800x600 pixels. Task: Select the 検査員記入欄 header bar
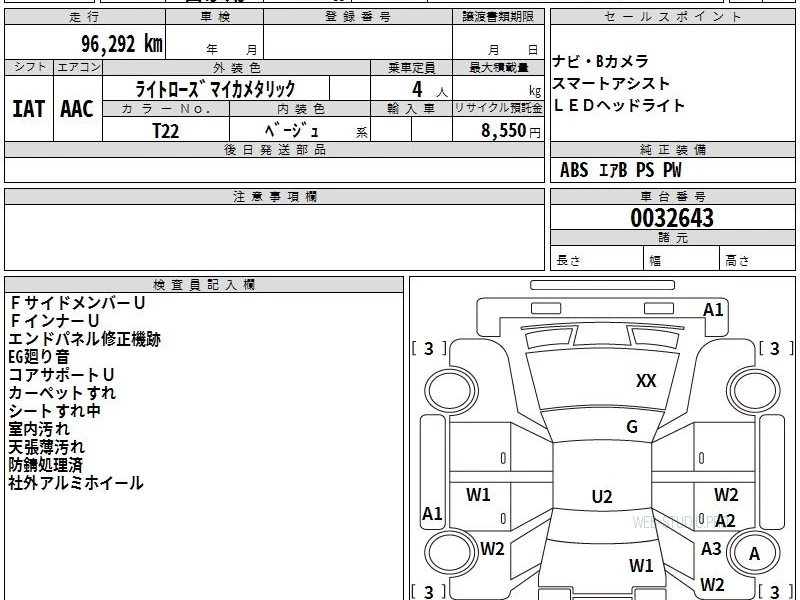204,285
